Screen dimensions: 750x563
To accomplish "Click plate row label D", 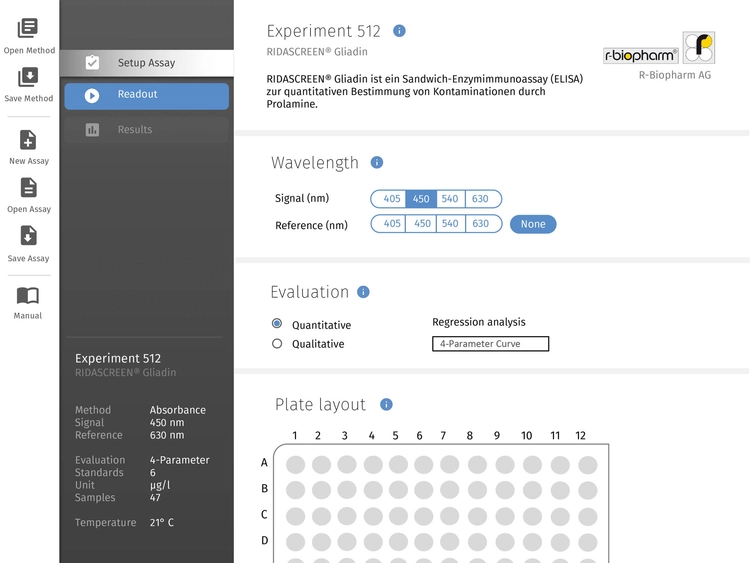I will coord(265,541).
